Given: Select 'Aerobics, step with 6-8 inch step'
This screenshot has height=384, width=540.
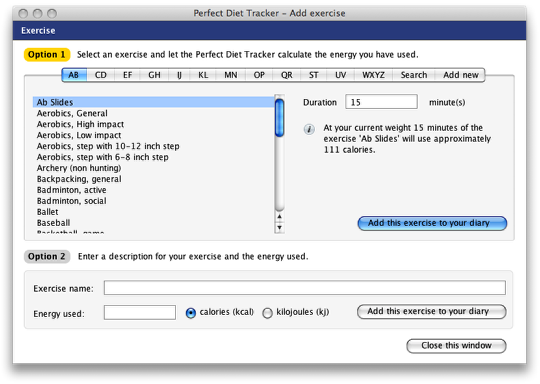Looking at the screenshot, I should point(154,157).
